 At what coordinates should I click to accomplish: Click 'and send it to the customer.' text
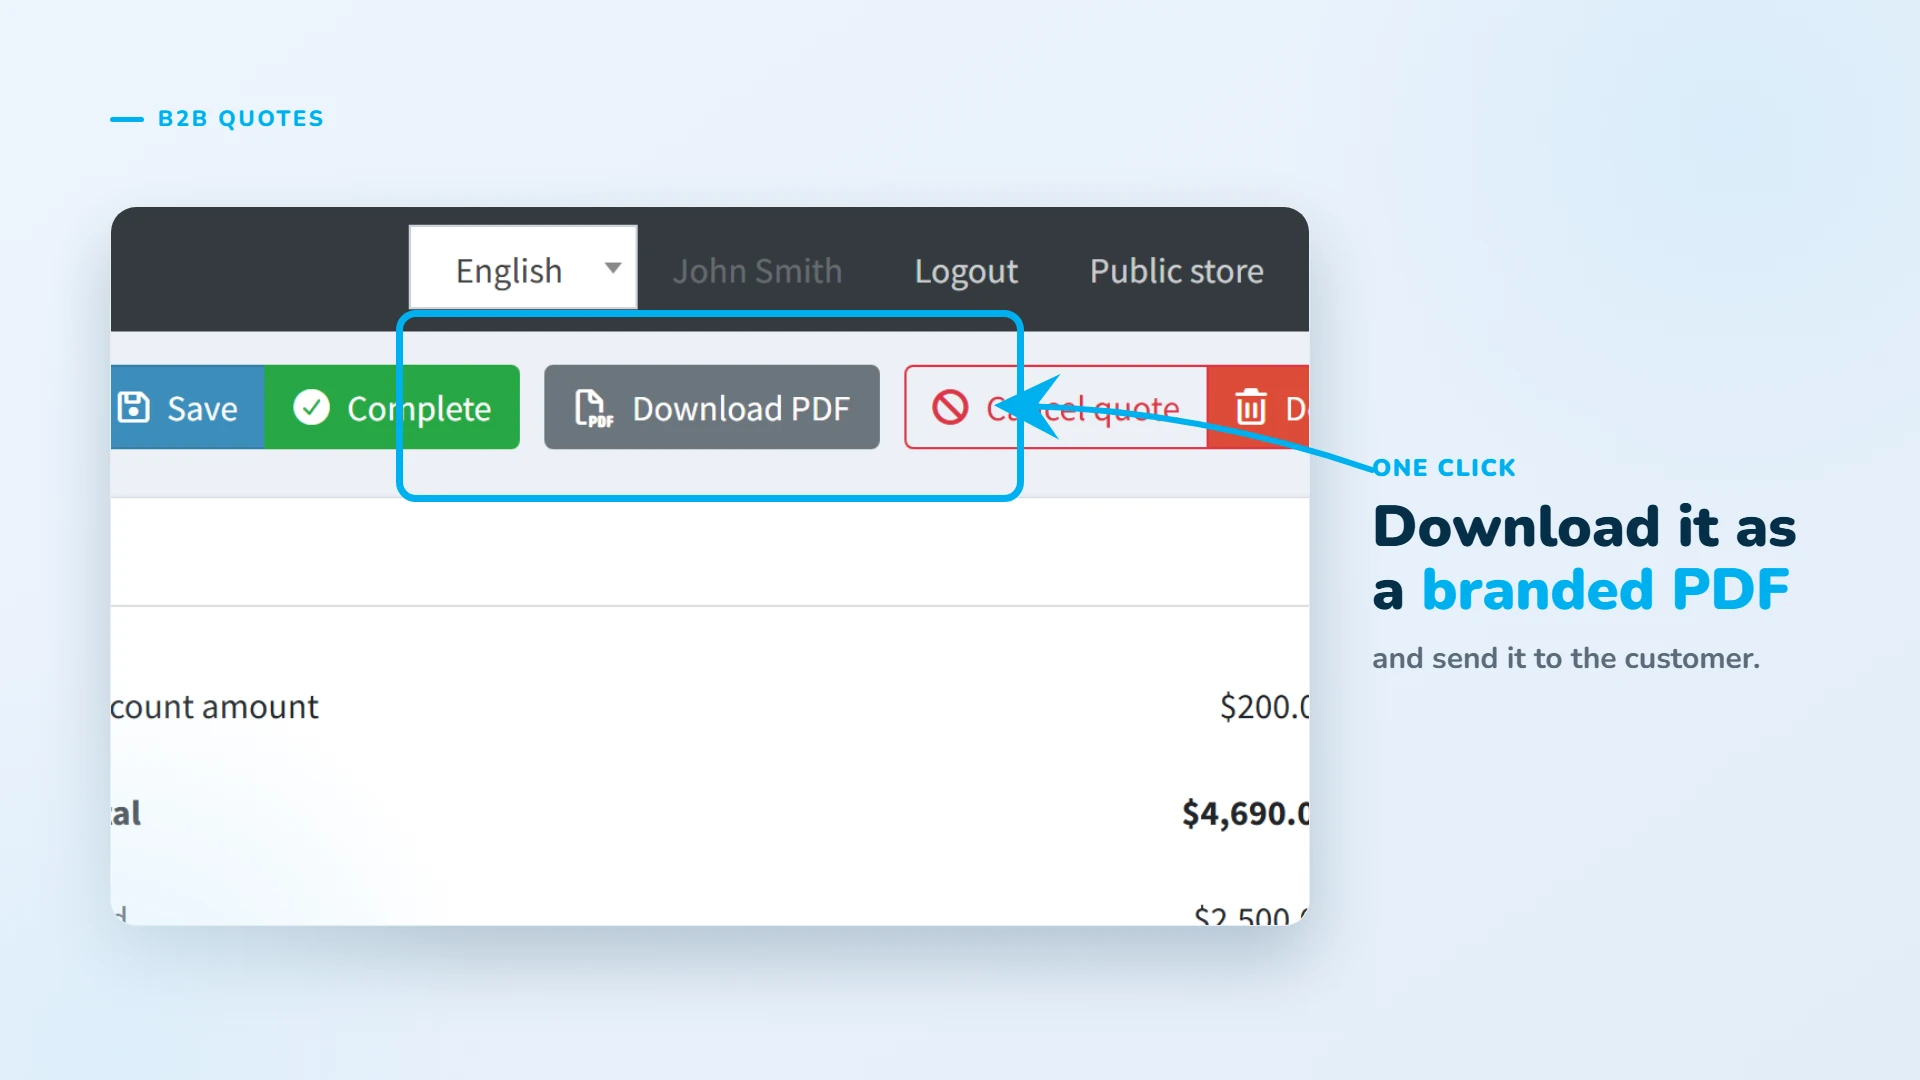pos(1566,658)
